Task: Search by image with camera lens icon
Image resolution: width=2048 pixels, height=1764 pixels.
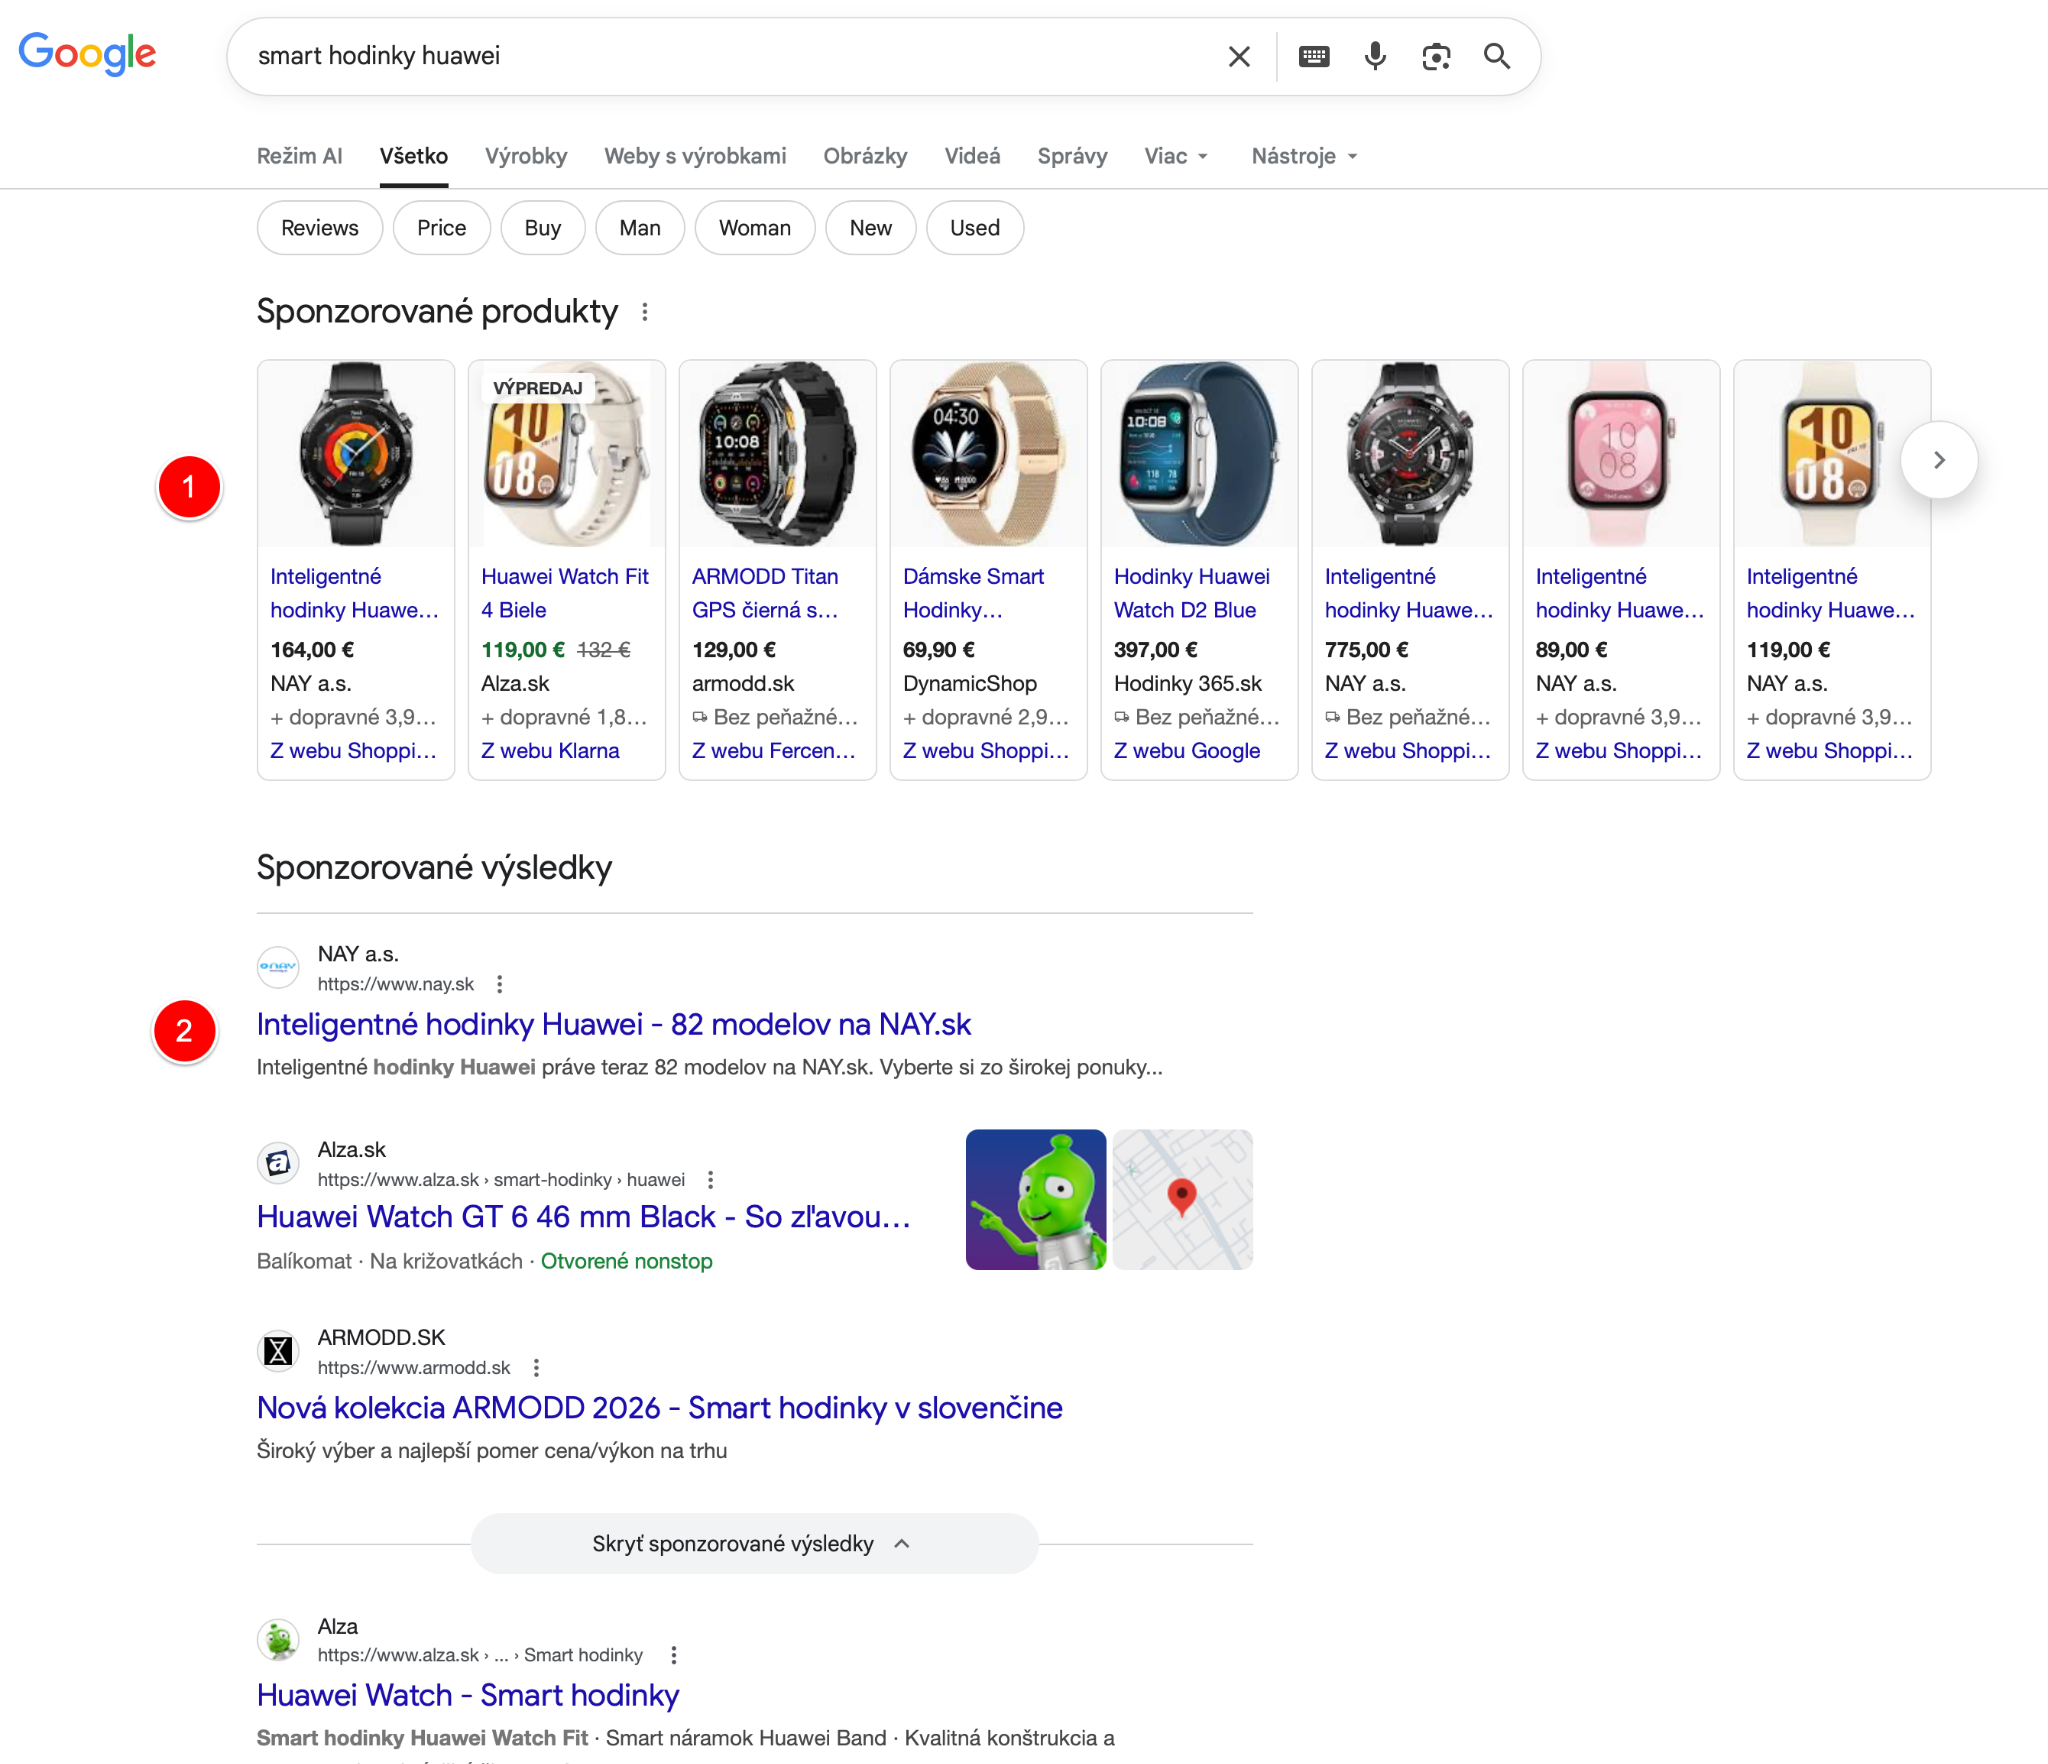Action: 1436,56
